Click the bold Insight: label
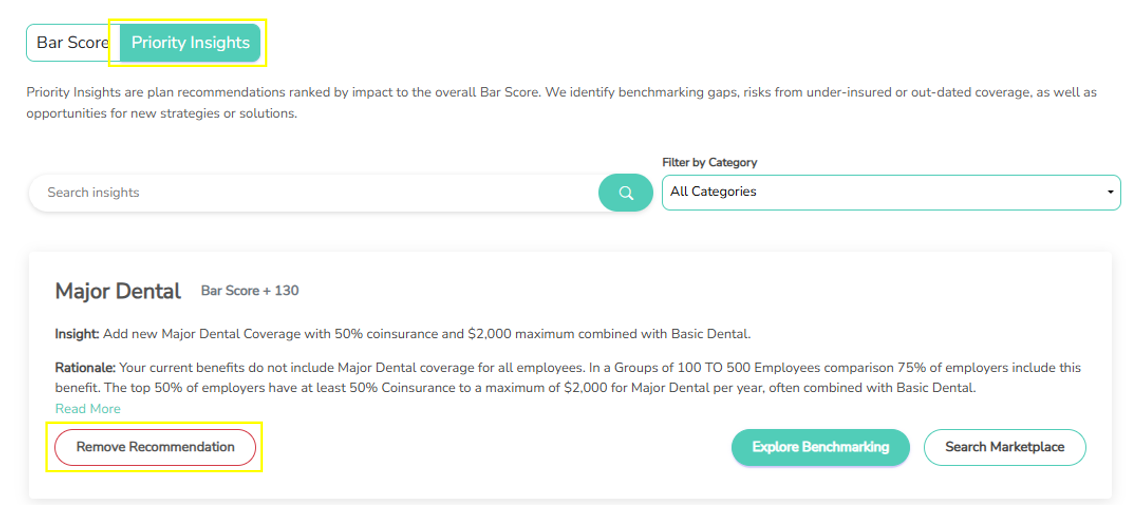This screenshot has height=519, width=1126. 78,334
